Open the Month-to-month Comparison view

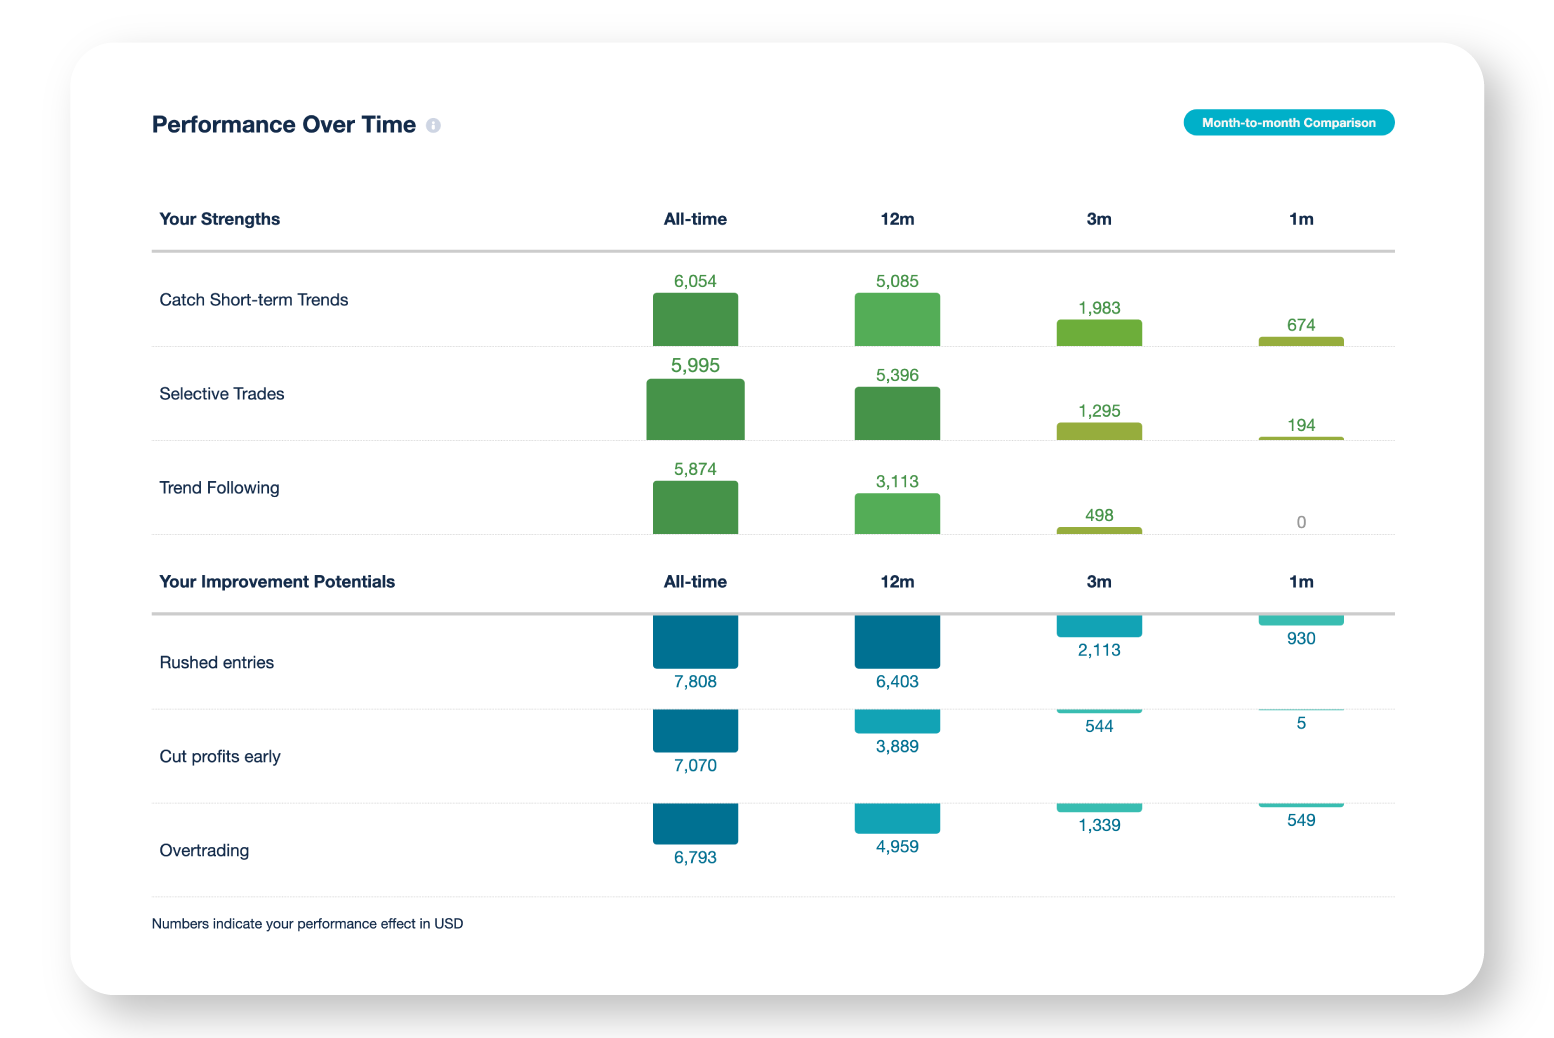click(x=1288, y=123)
